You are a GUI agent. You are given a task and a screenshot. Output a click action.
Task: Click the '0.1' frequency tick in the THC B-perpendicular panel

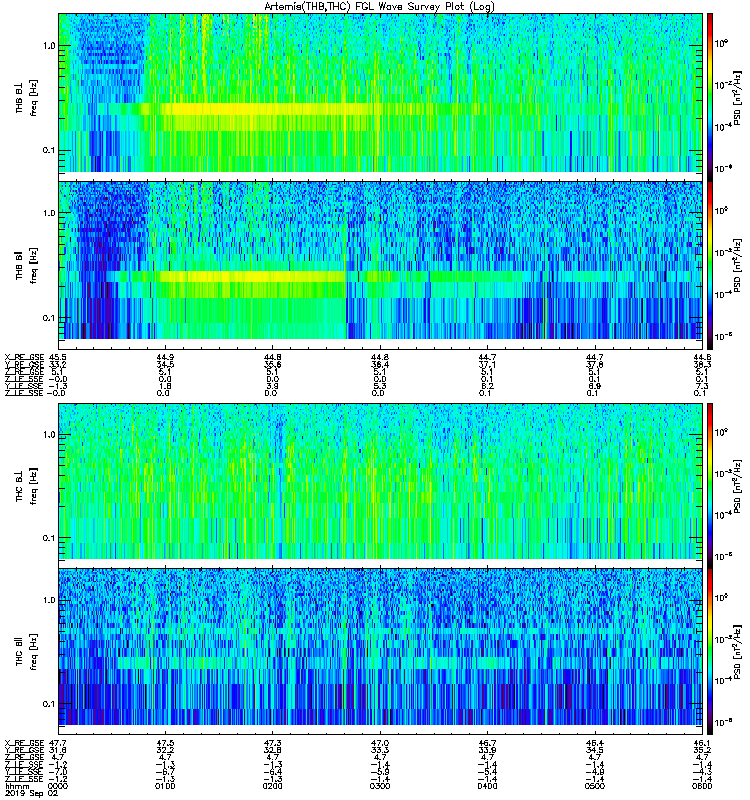[x=48, y=538]
